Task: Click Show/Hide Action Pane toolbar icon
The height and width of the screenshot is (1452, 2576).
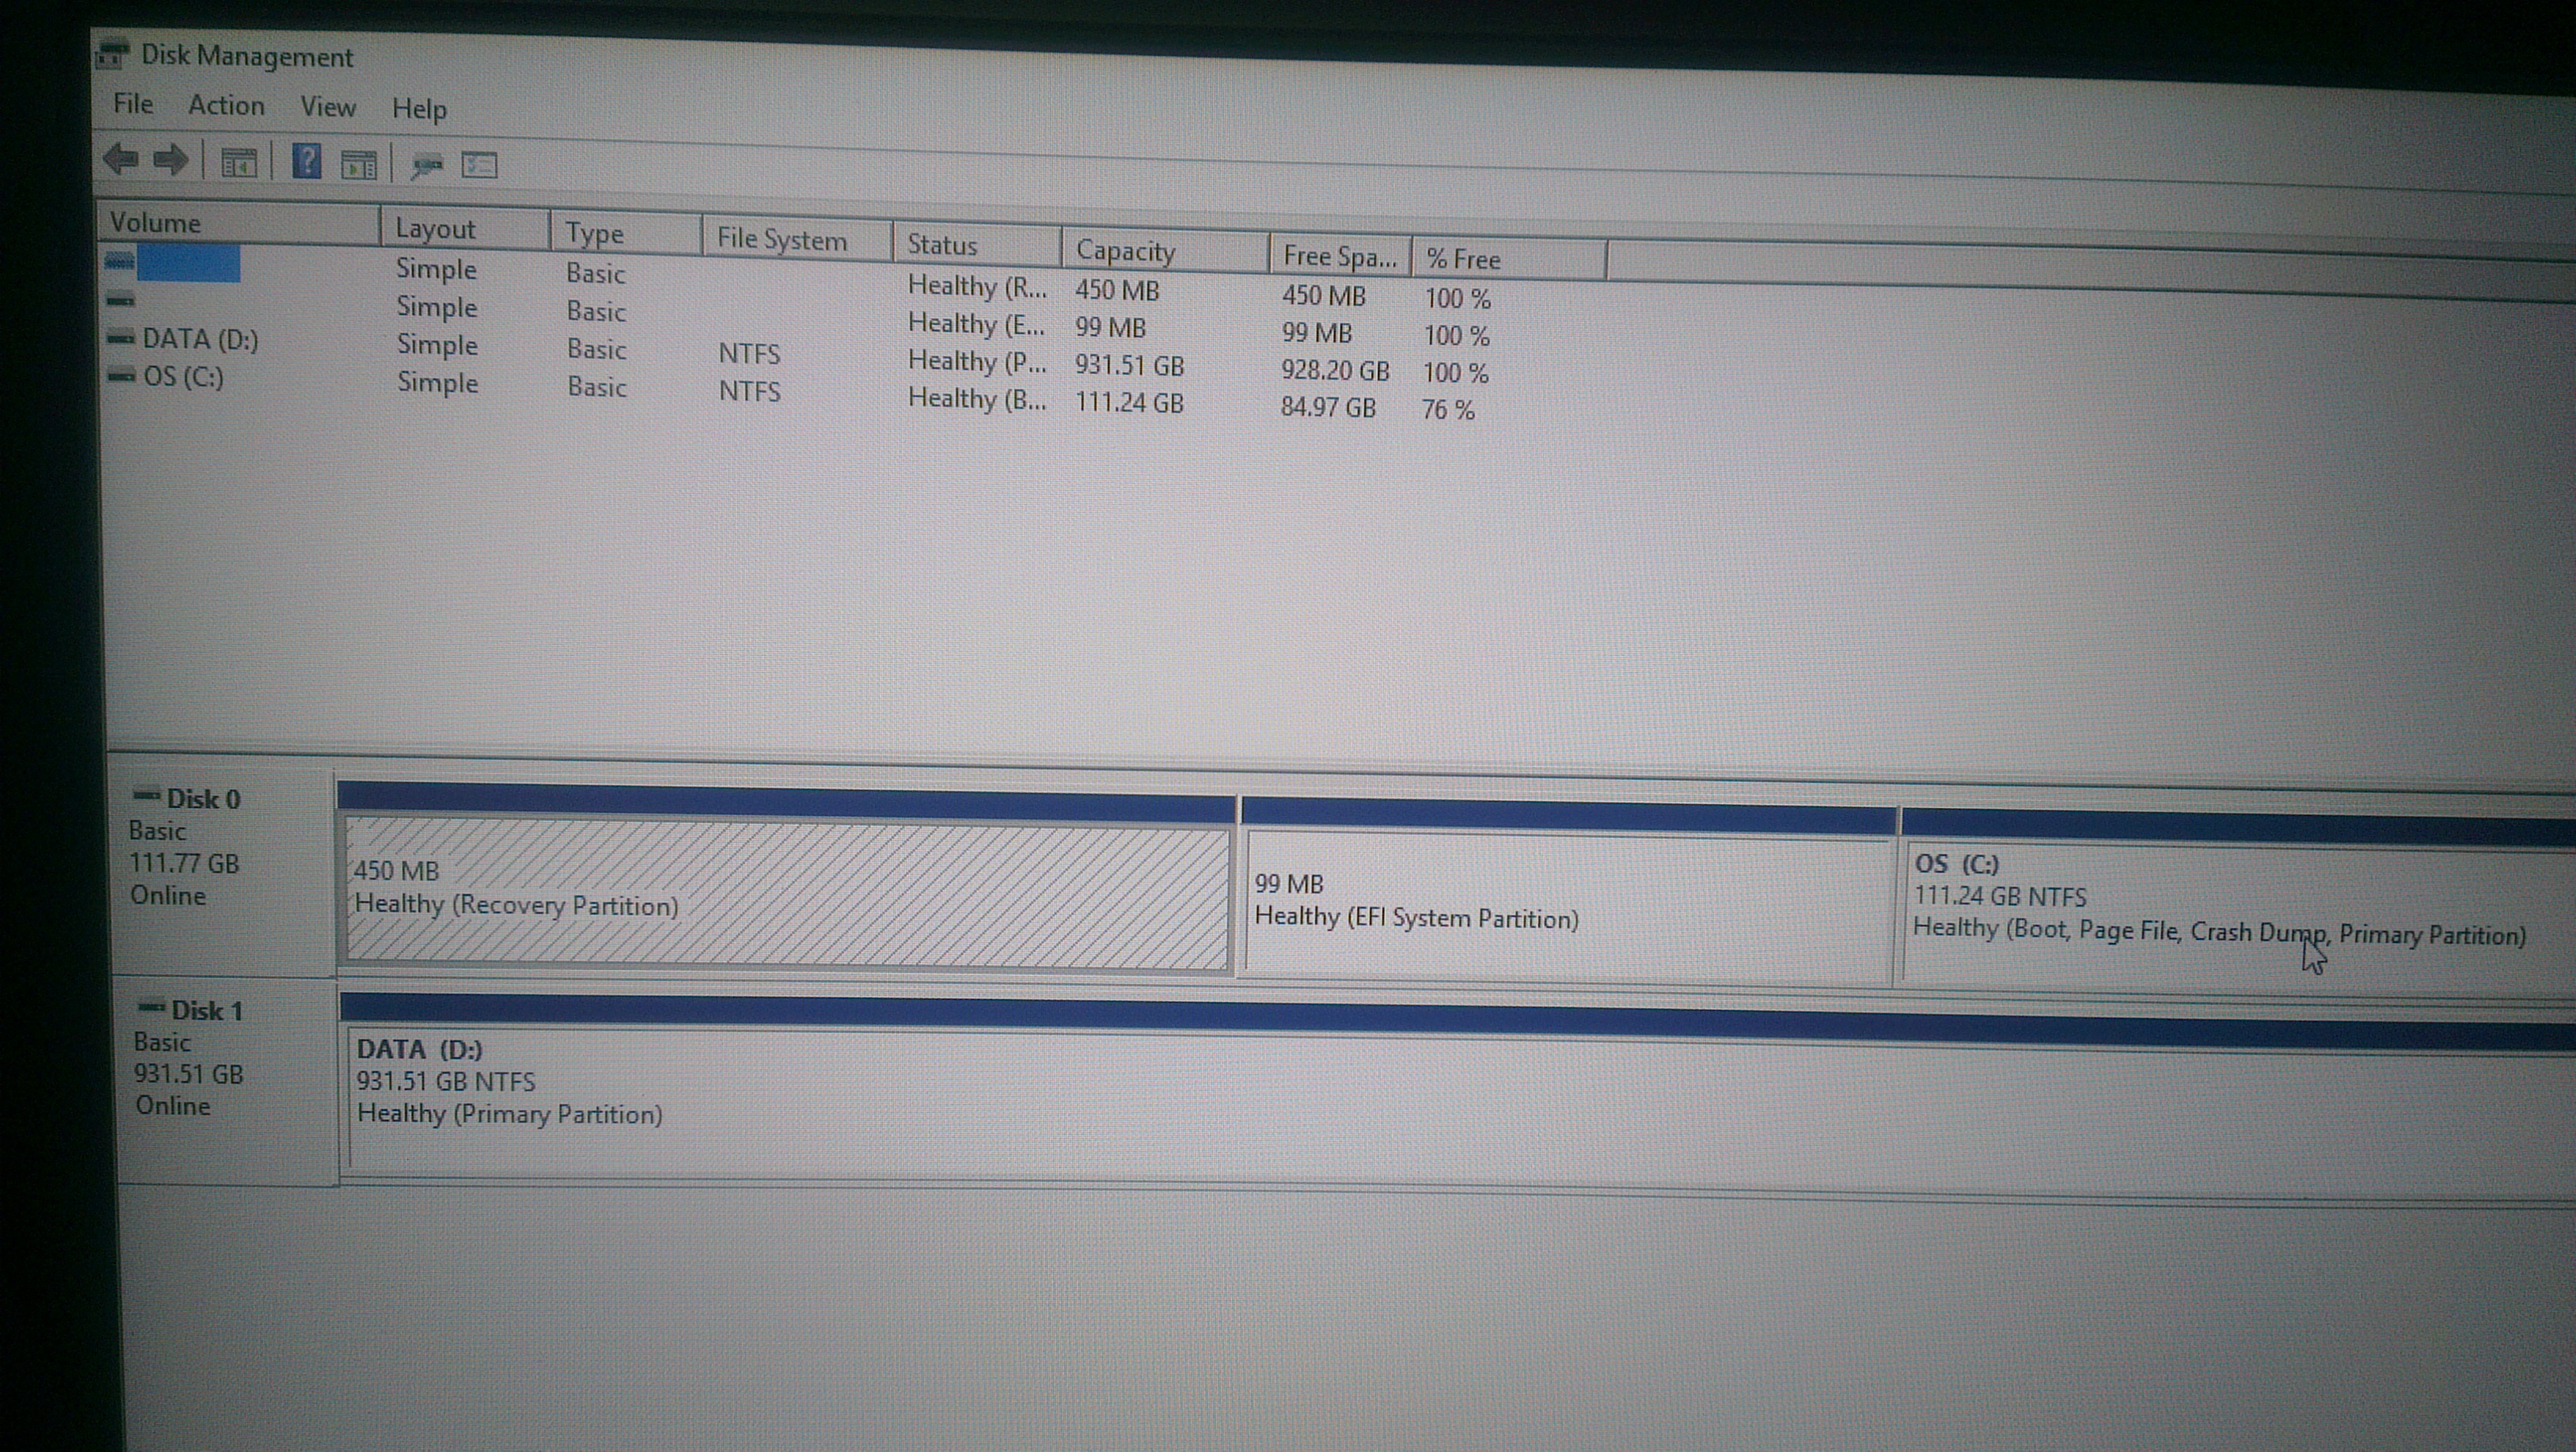Action: point(358,164)
